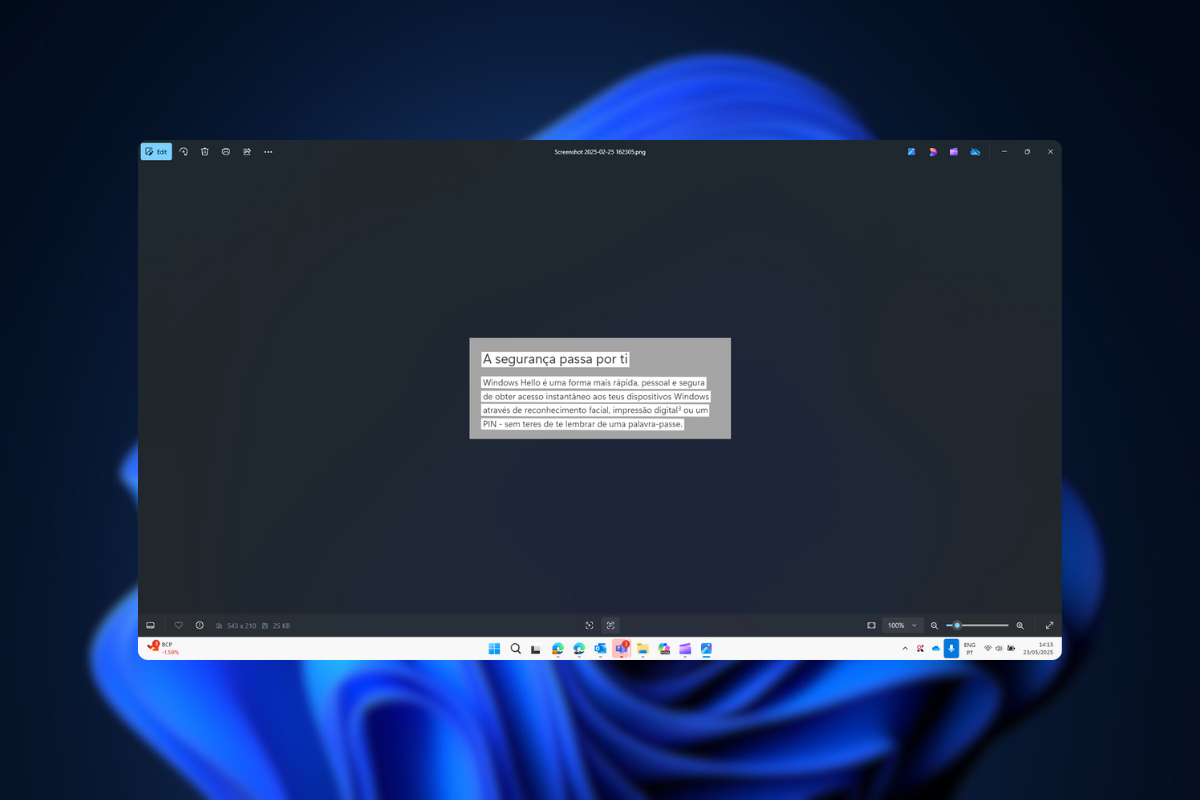Open Outlook from the taskbar
Screen dimensions: 1200x800
click(600, 649)
